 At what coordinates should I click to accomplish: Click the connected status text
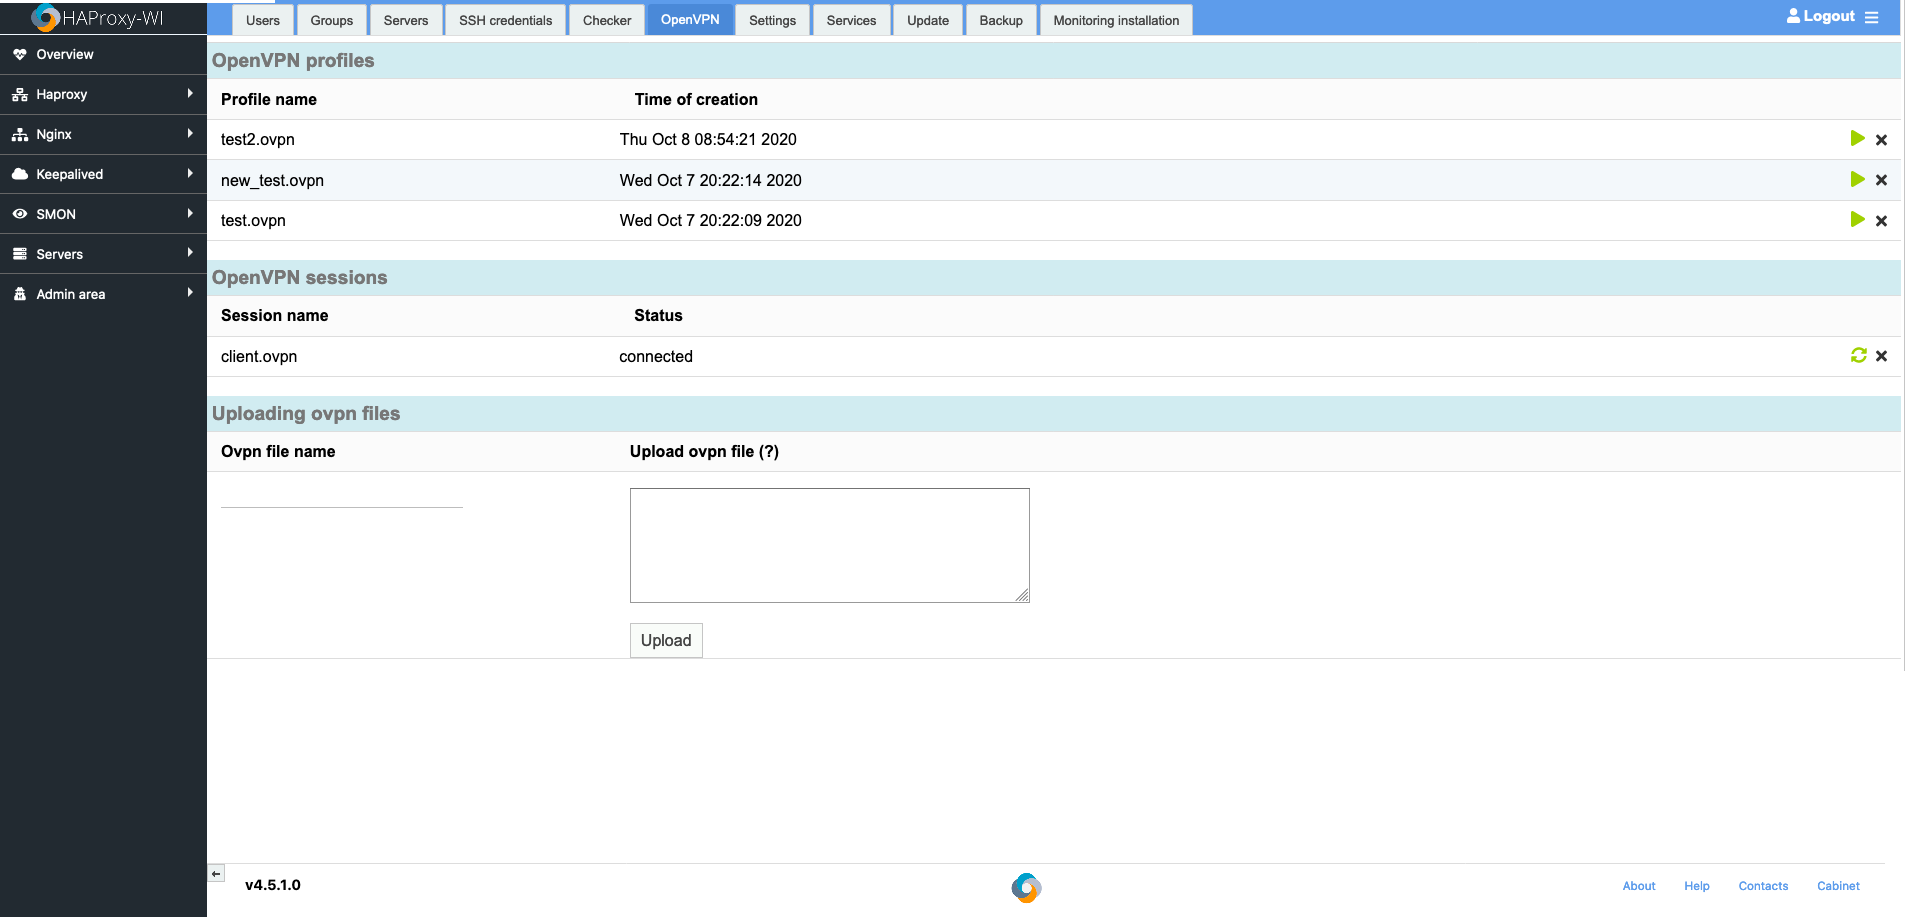[x=656, y=356]
